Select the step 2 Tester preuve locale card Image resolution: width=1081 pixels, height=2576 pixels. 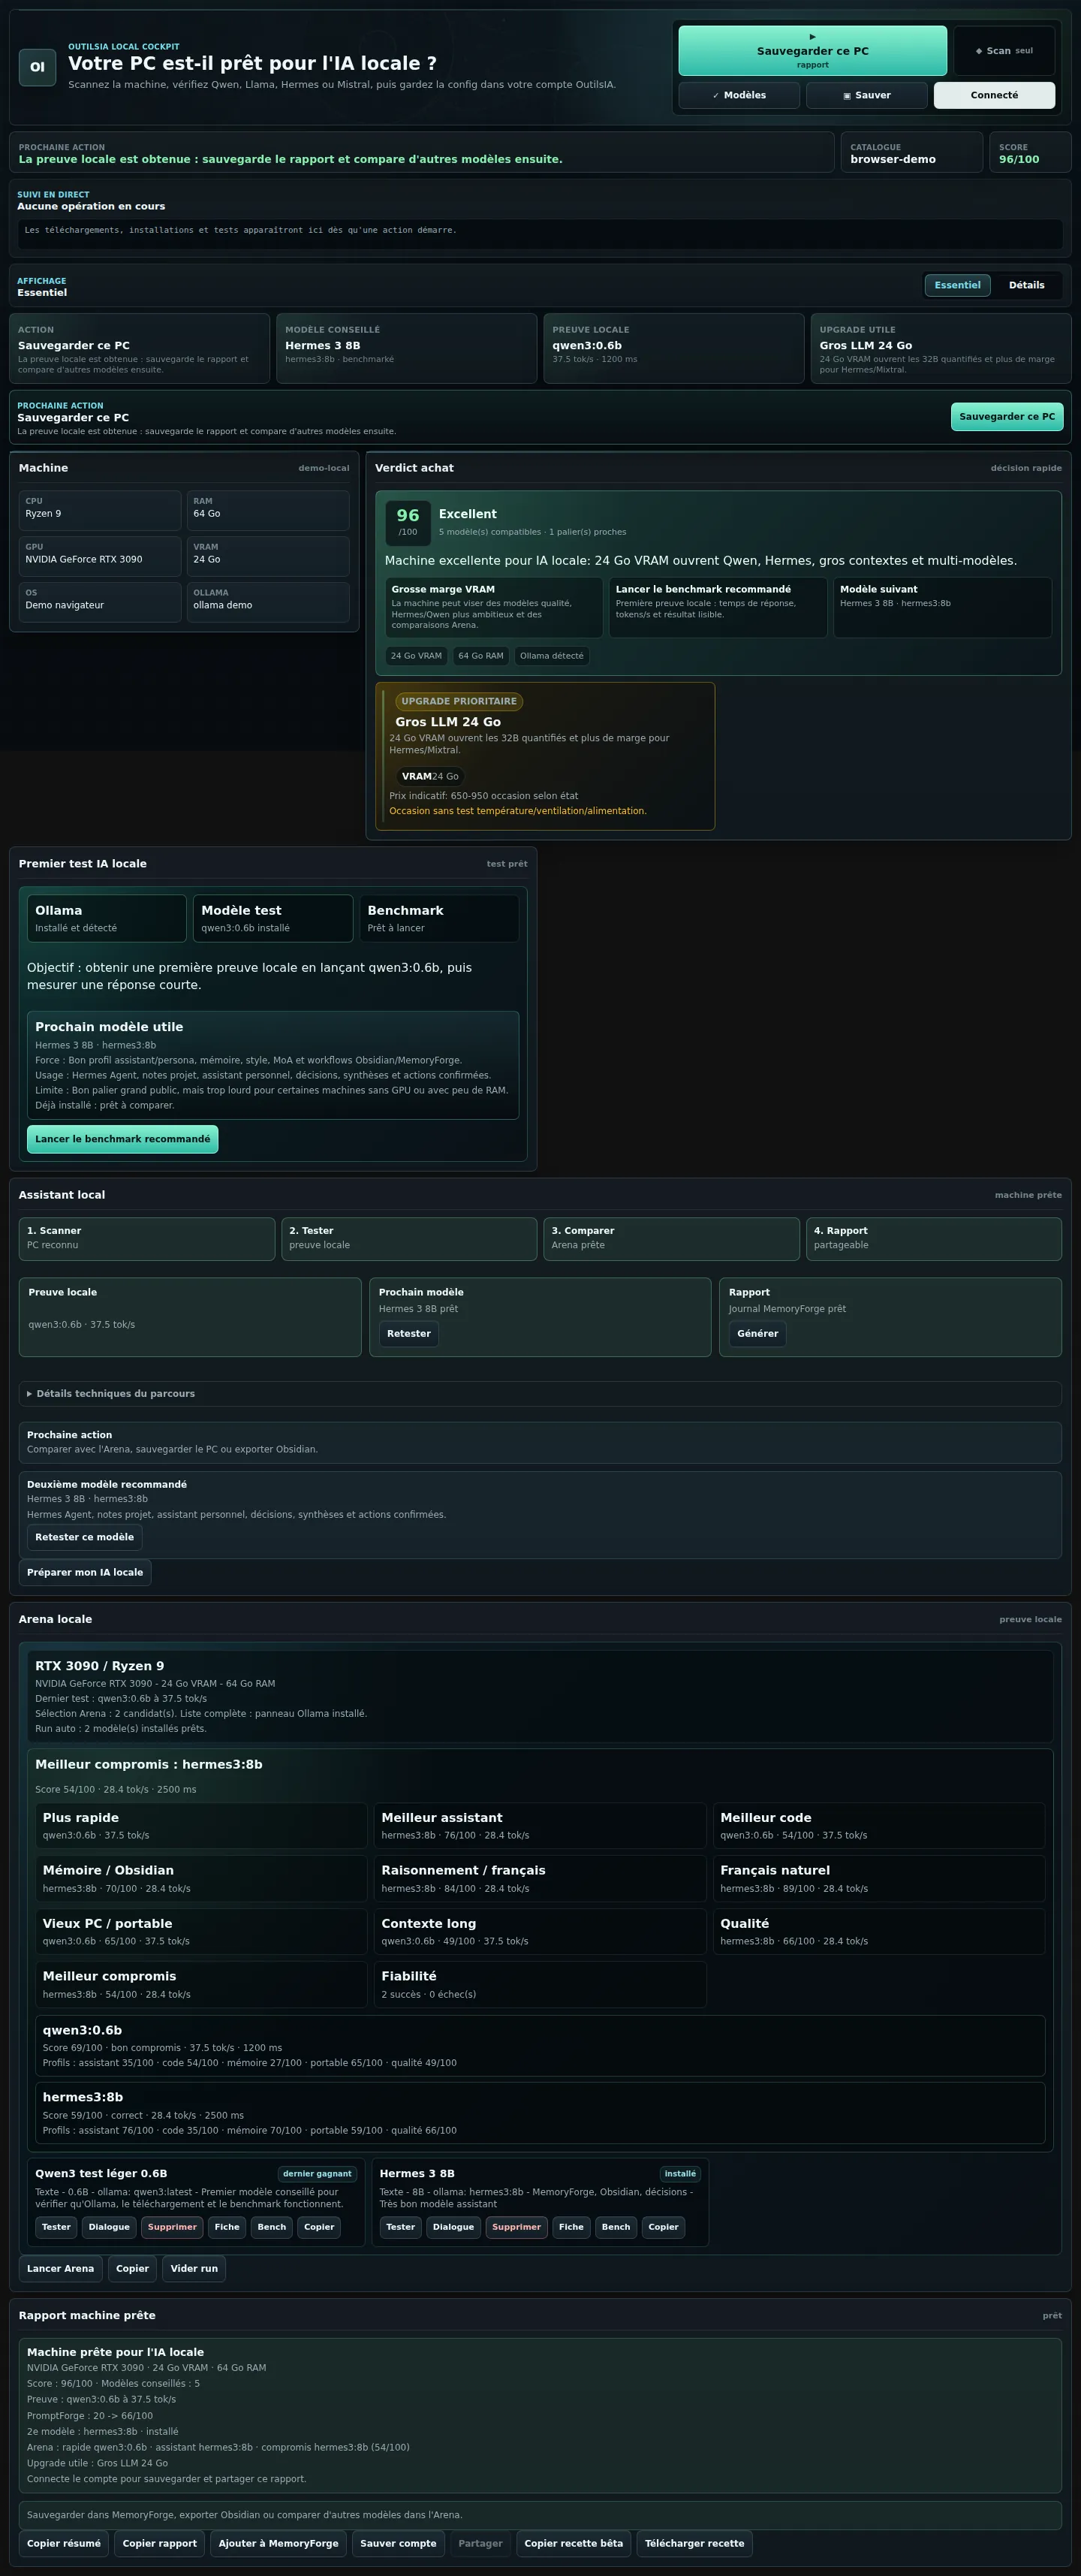click(409, 1238)
